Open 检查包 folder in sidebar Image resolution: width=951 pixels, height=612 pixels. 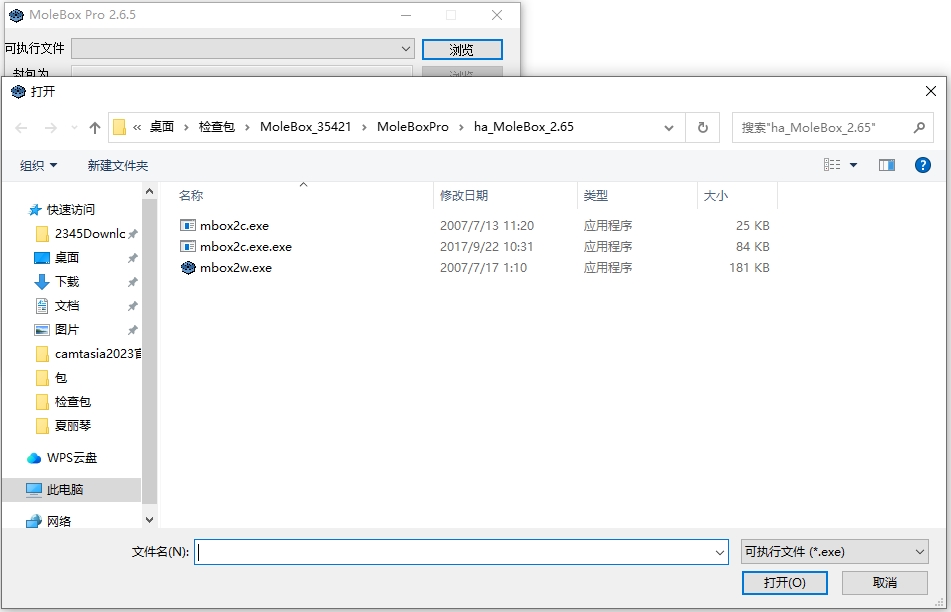pyautogui.click(x=72, y=402)
